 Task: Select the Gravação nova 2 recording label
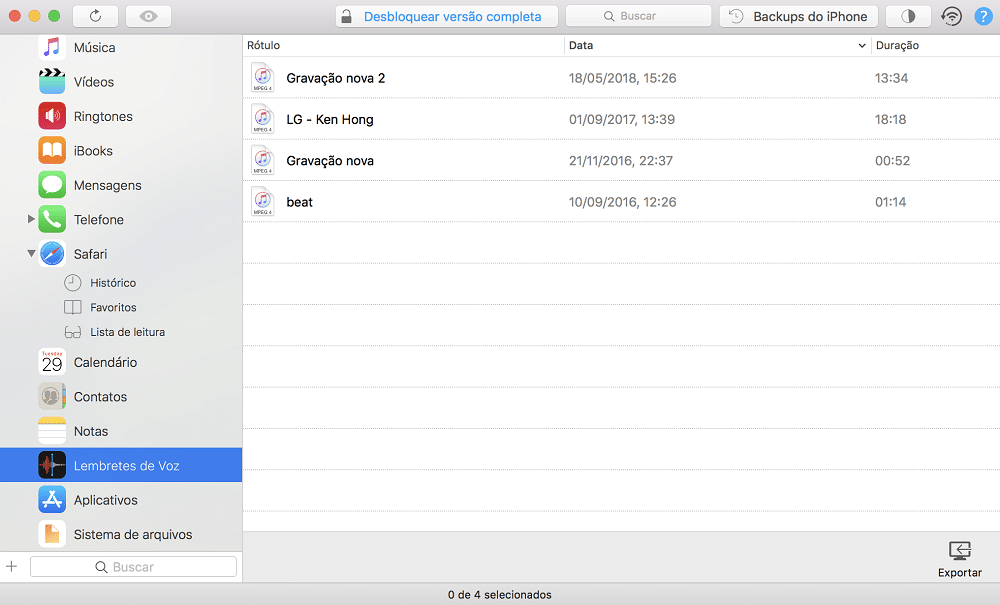[335, 78]
